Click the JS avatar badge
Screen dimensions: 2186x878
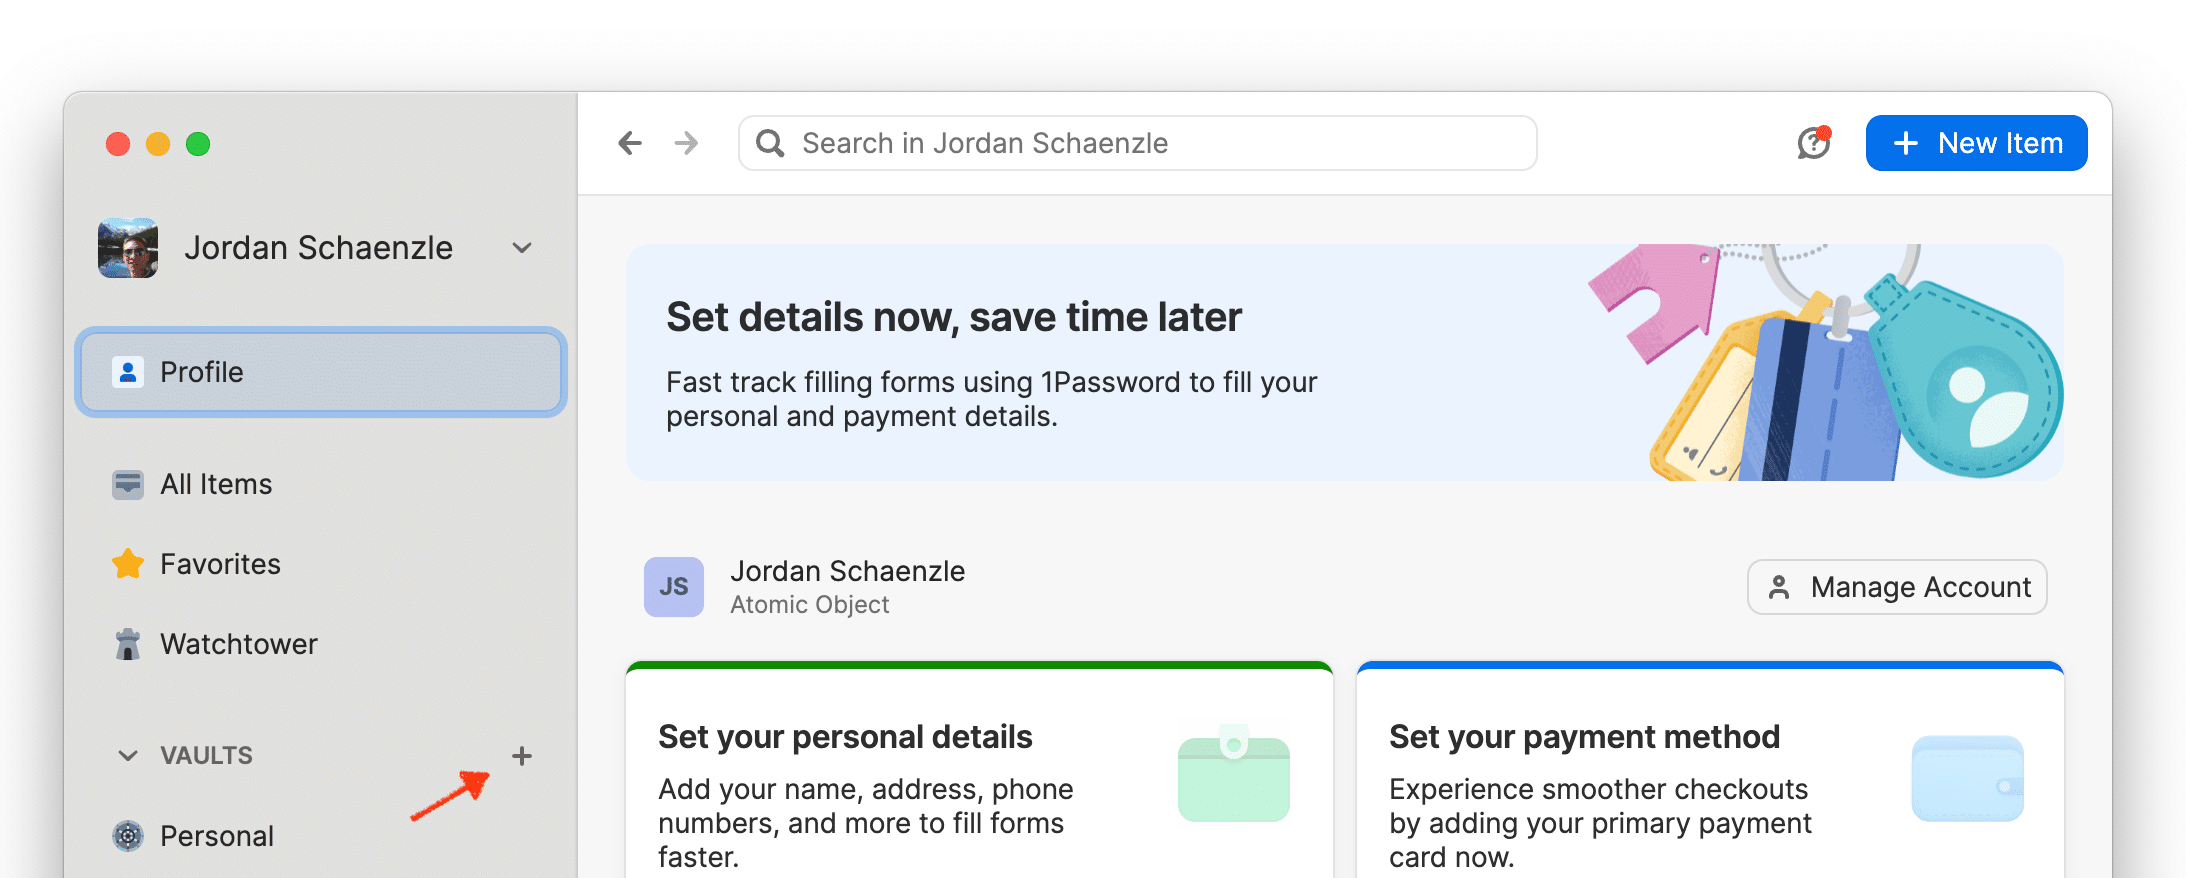pyautogui.click(x=673, y=587)
